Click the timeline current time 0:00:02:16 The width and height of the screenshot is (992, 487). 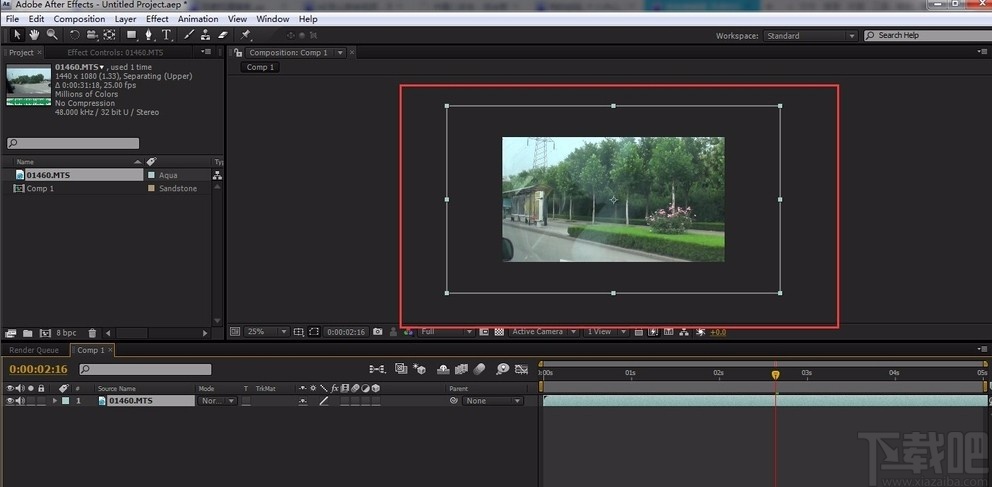[x=38, y=369]
